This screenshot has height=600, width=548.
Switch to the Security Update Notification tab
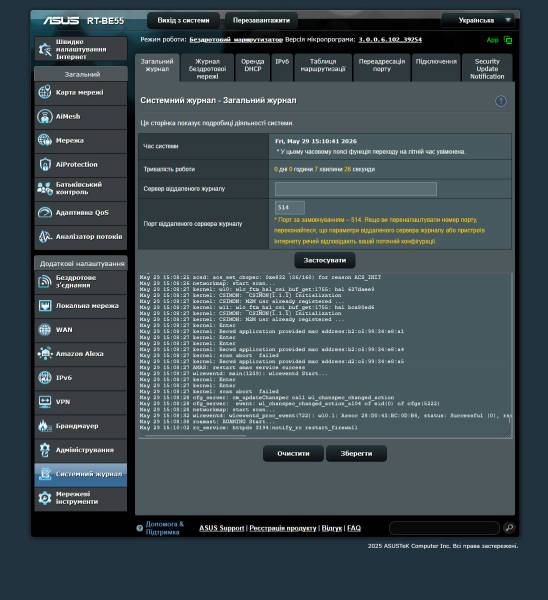click(x=487, y=68)
